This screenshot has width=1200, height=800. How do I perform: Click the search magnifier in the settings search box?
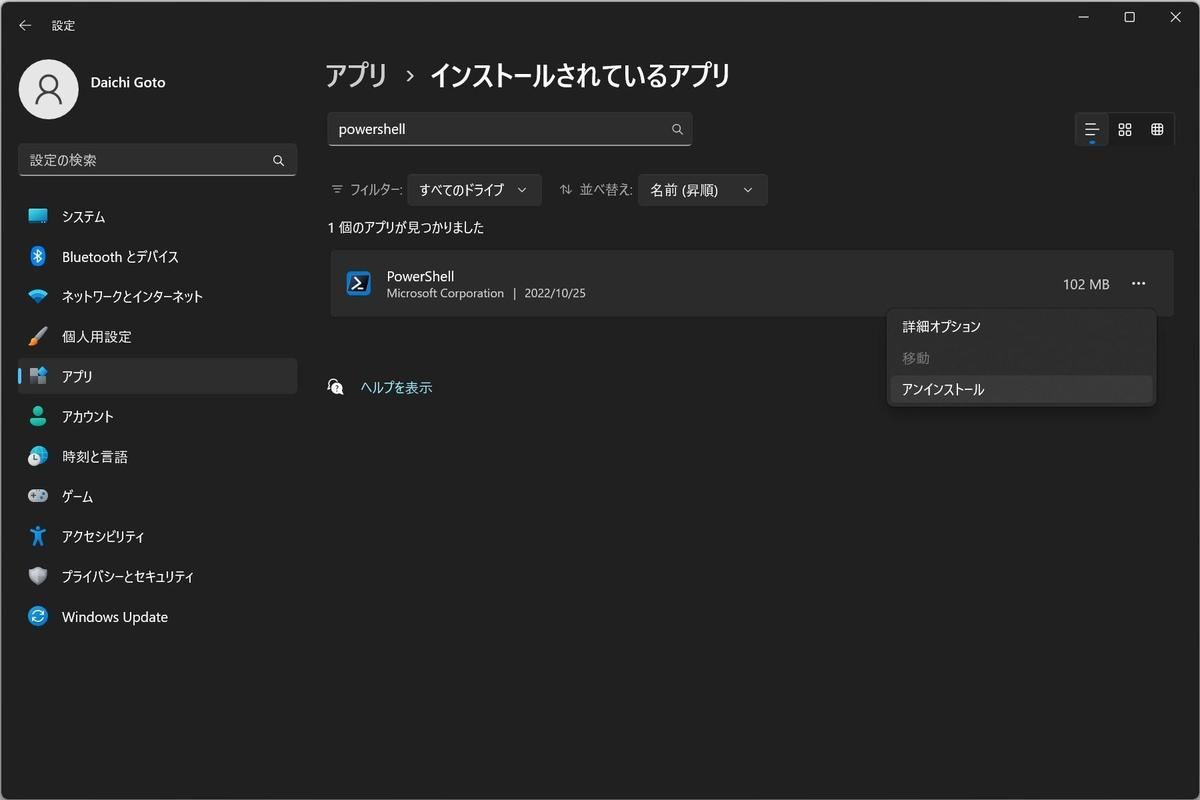click(279, 160)
